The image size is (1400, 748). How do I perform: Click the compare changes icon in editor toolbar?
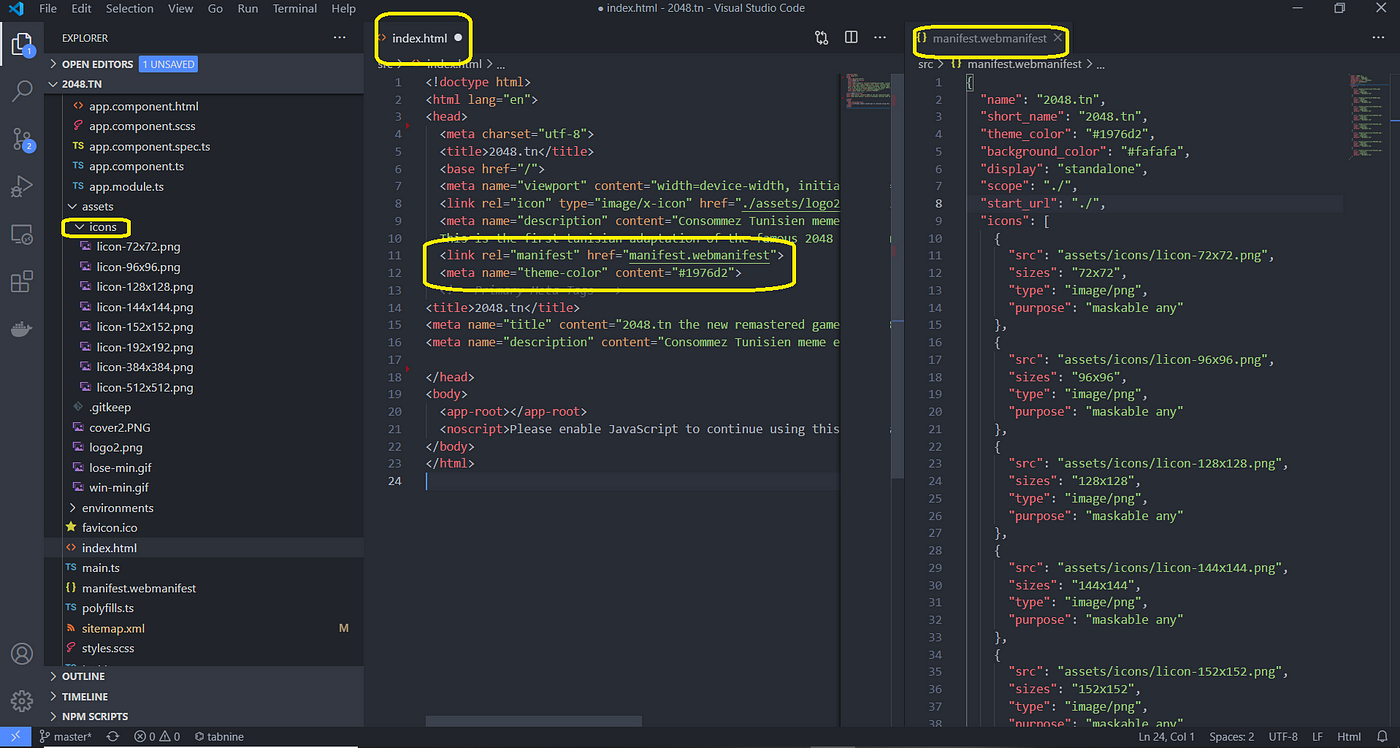click(x=821, y=38)
